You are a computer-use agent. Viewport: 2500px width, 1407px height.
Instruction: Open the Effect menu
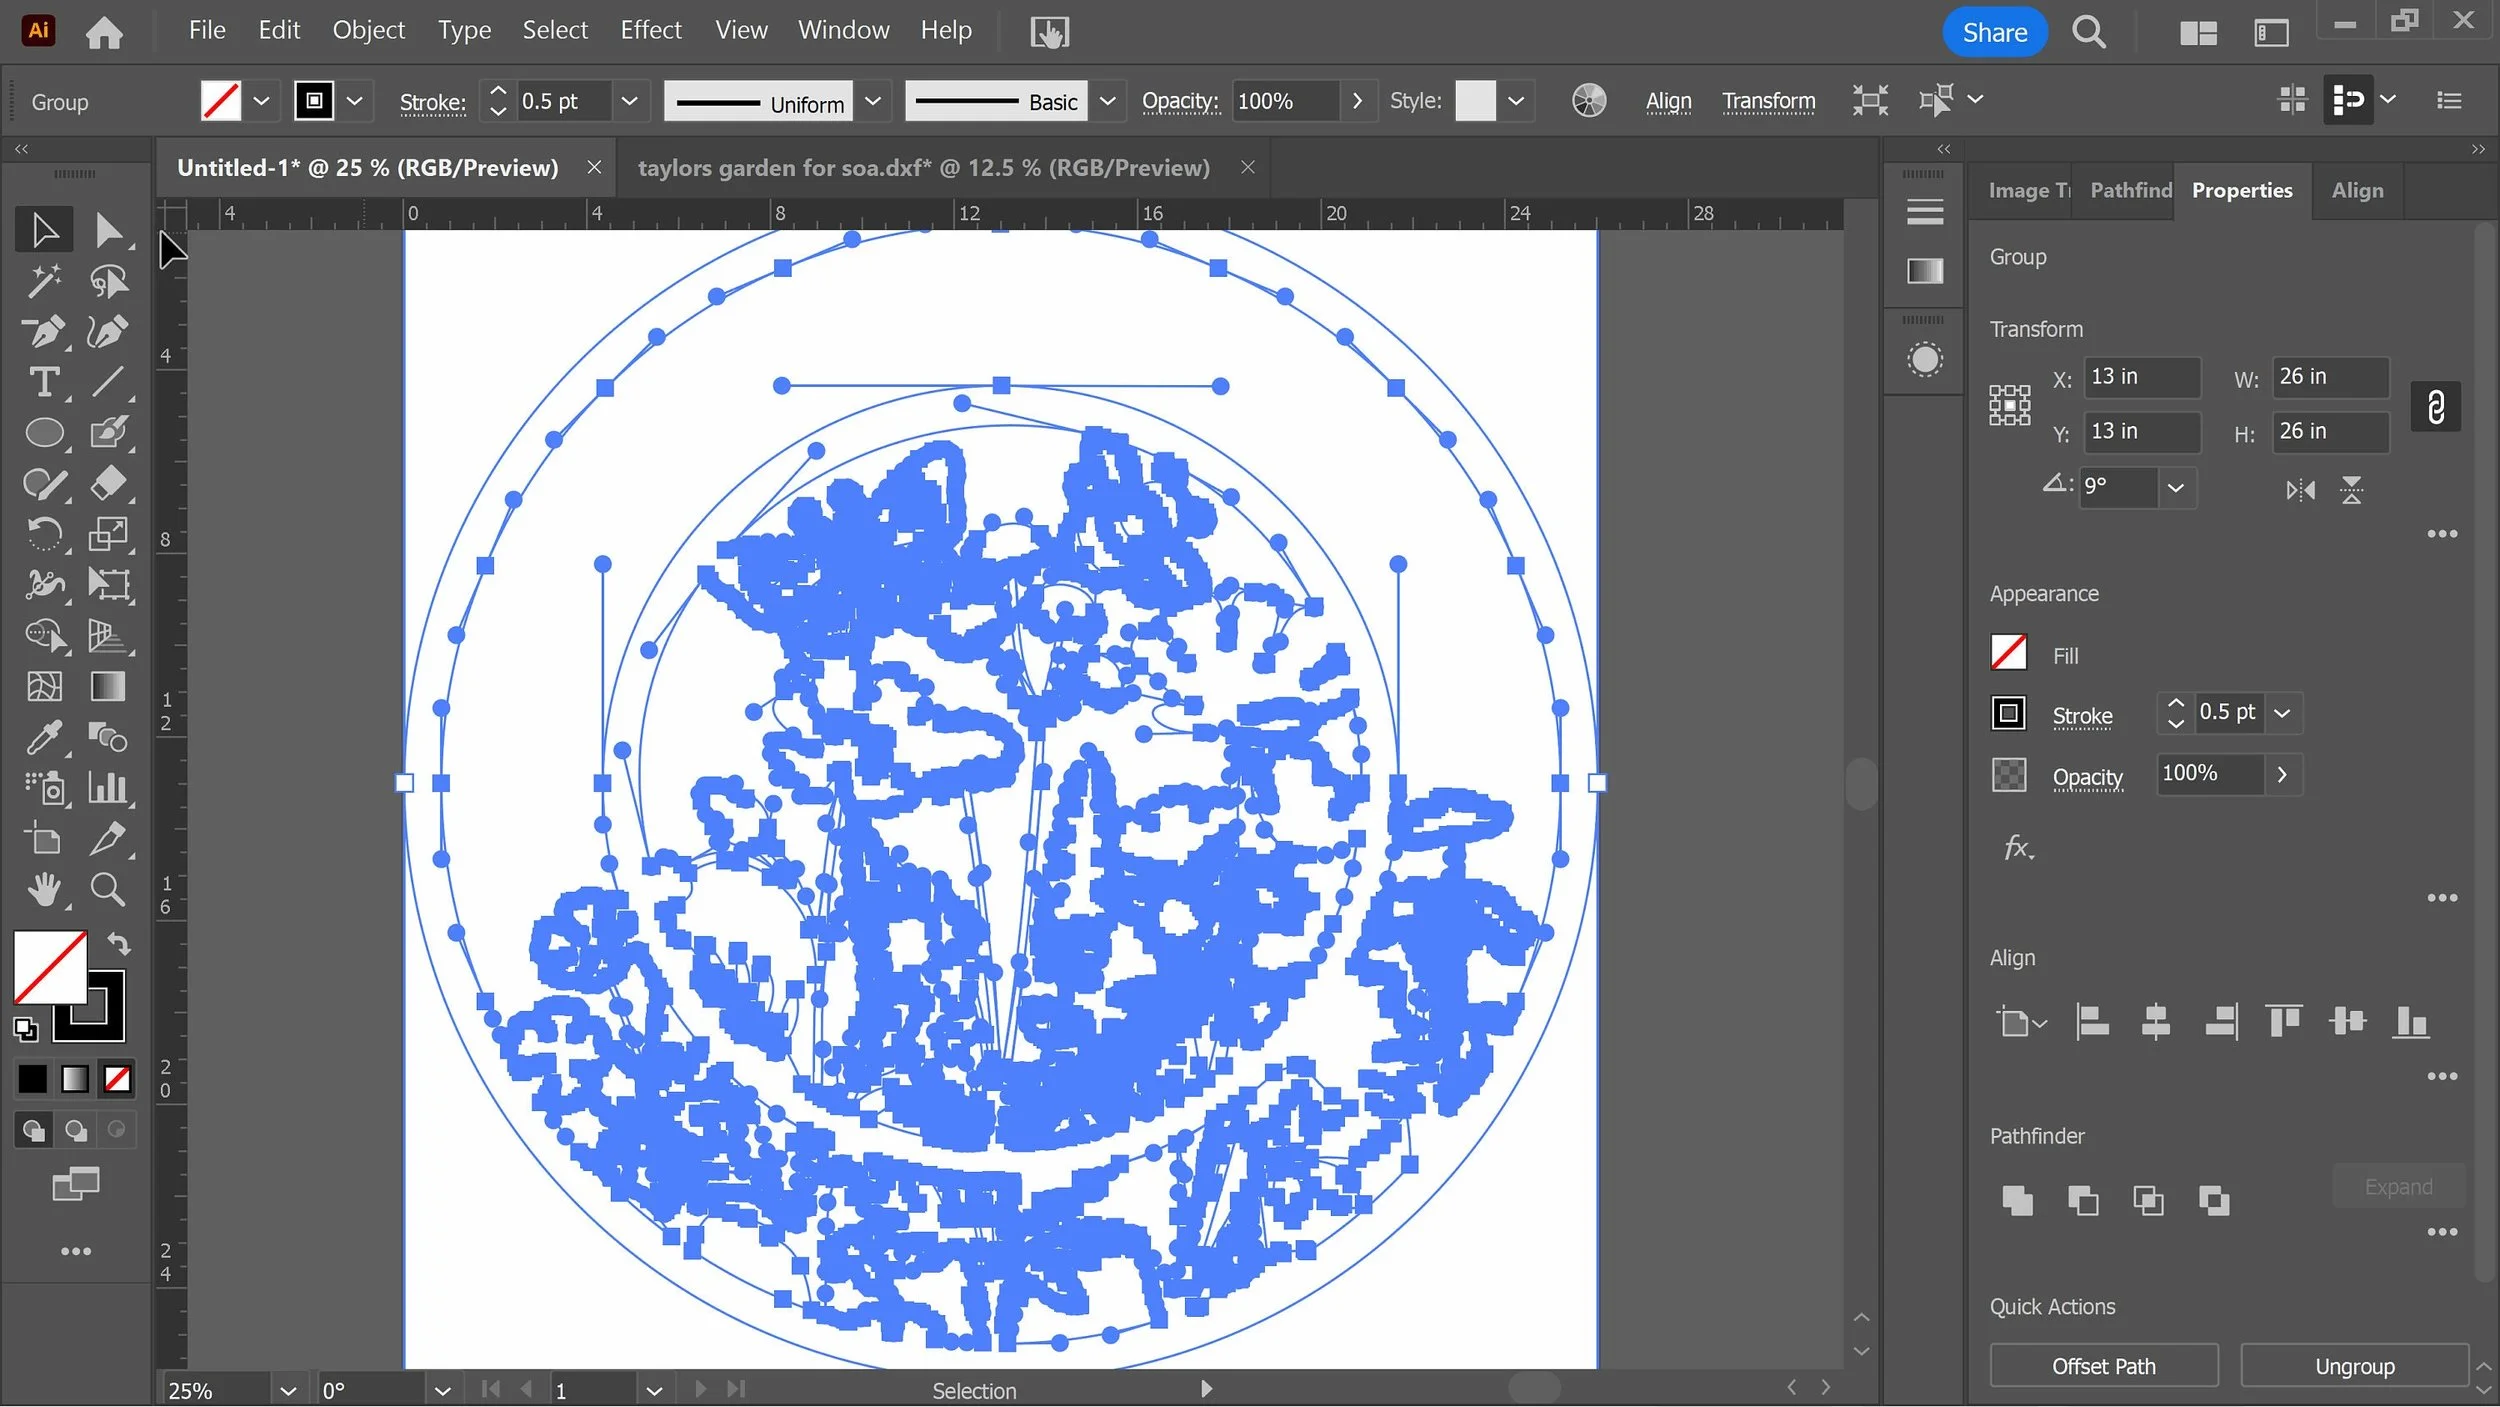(x=650, y=30)
